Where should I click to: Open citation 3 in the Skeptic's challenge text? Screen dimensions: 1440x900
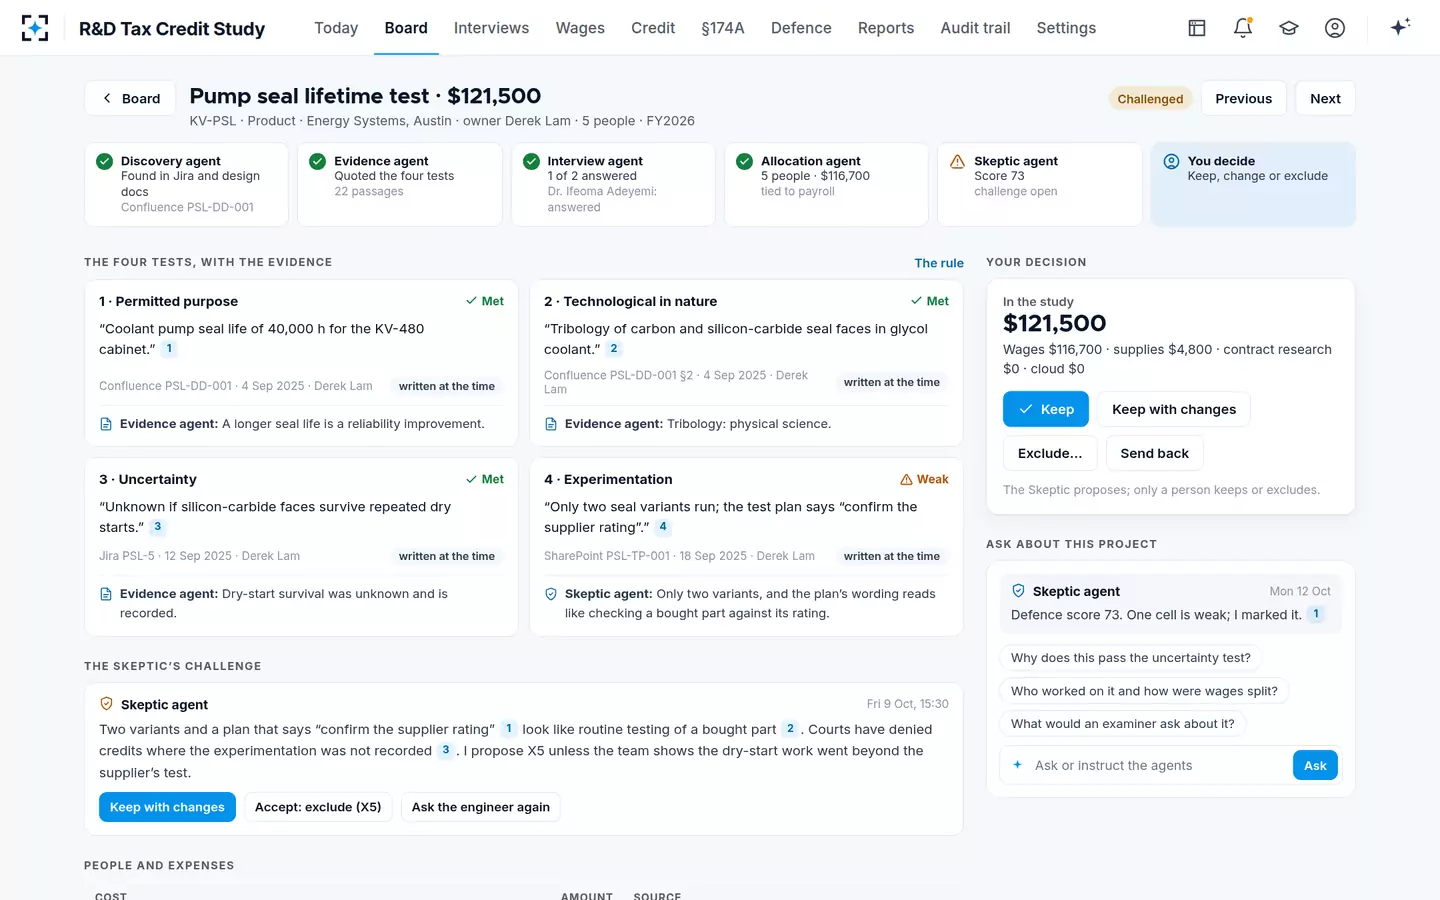[x=446, y=750]
